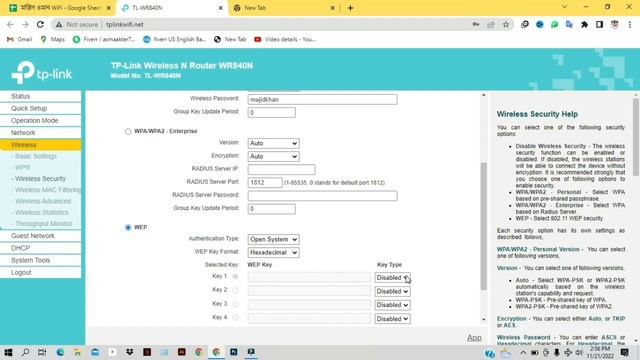
Task: Add a new browser tab
Action: coord(350,8)
